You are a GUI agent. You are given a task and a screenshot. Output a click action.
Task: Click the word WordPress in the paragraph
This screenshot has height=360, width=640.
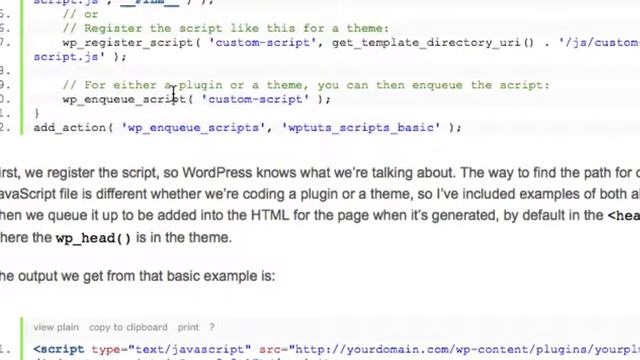click(217, 173)
